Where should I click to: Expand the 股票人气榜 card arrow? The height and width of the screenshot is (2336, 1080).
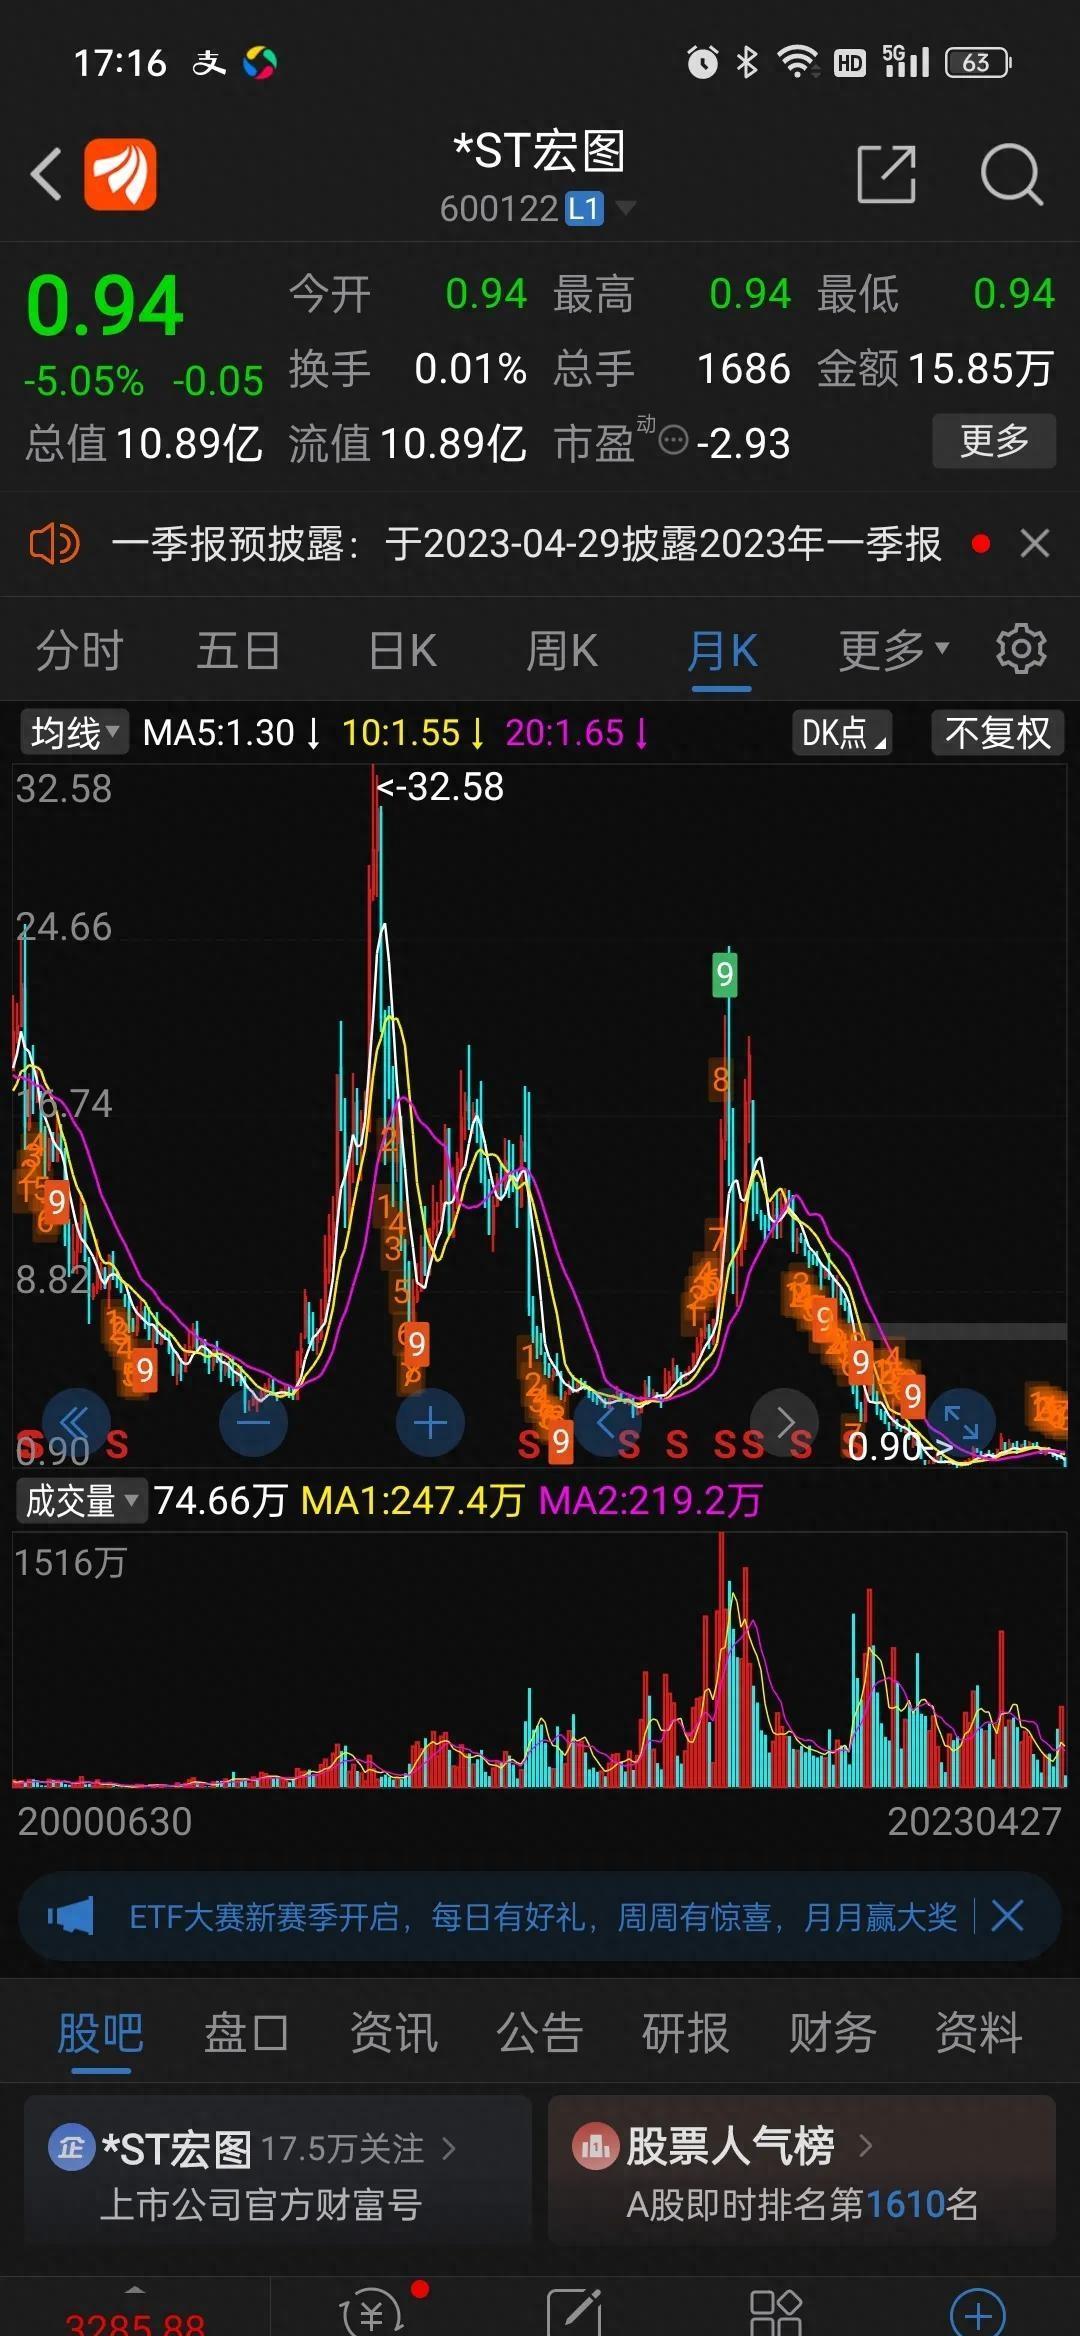tap(866, 2145)
